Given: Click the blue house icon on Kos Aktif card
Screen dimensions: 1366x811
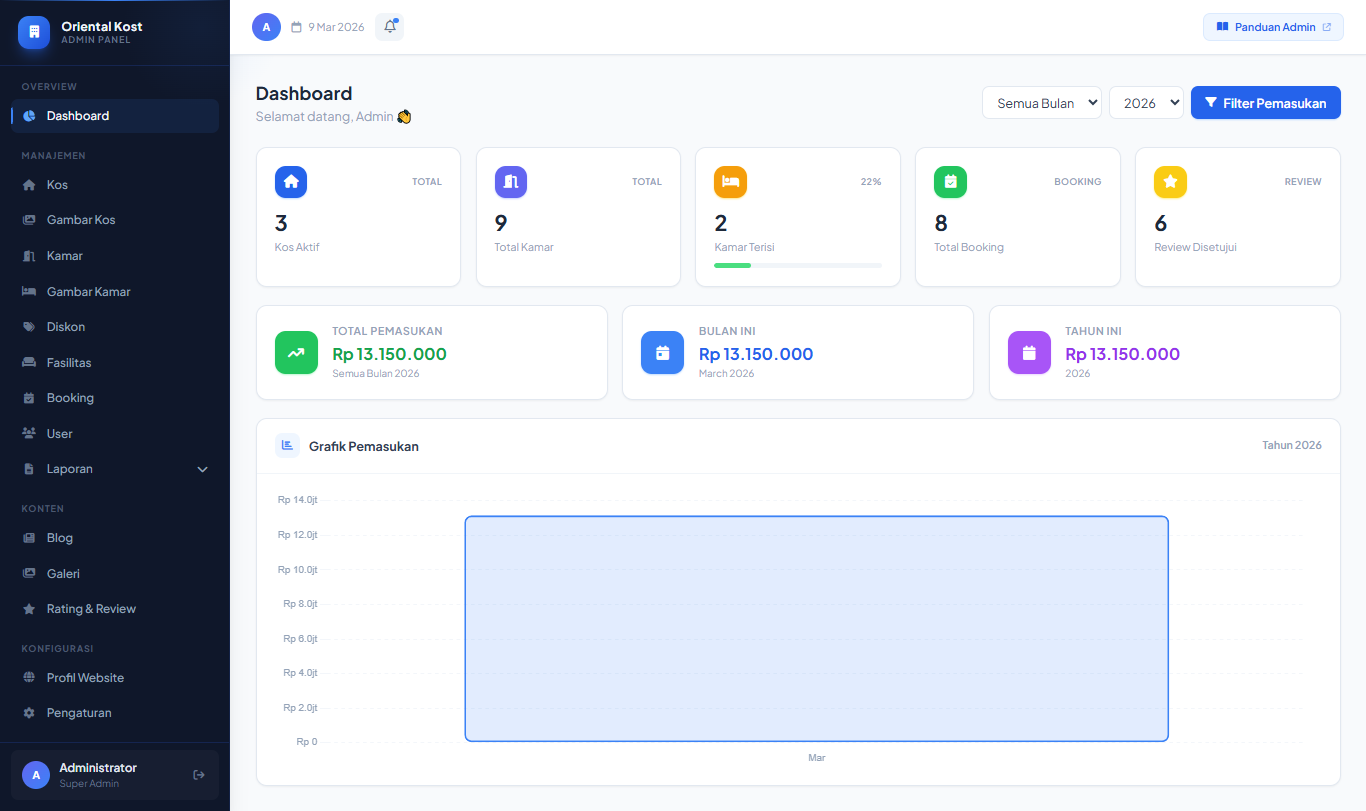Looking at the screenshot, I should pos(291,182).
